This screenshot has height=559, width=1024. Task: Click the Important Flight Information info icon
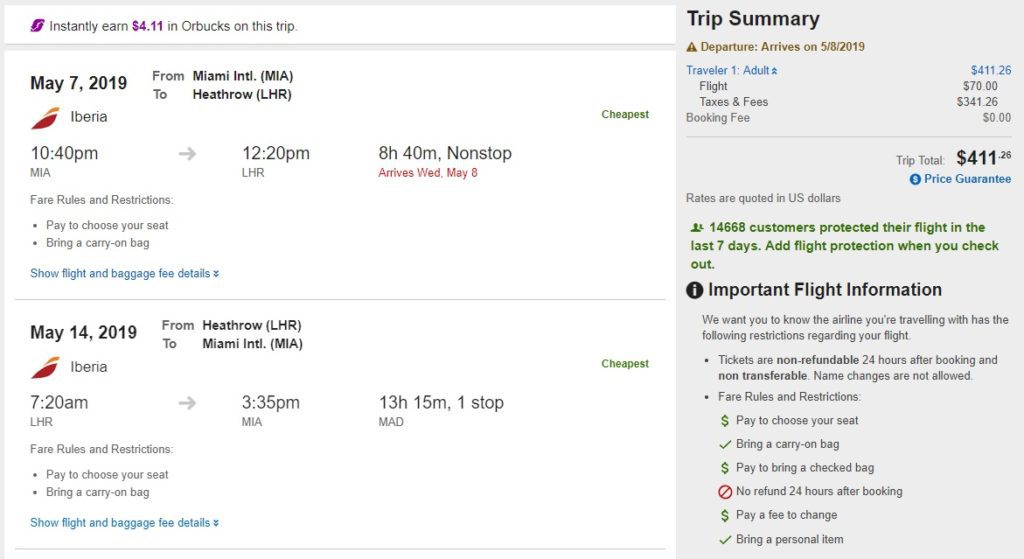tap(695, 290)
